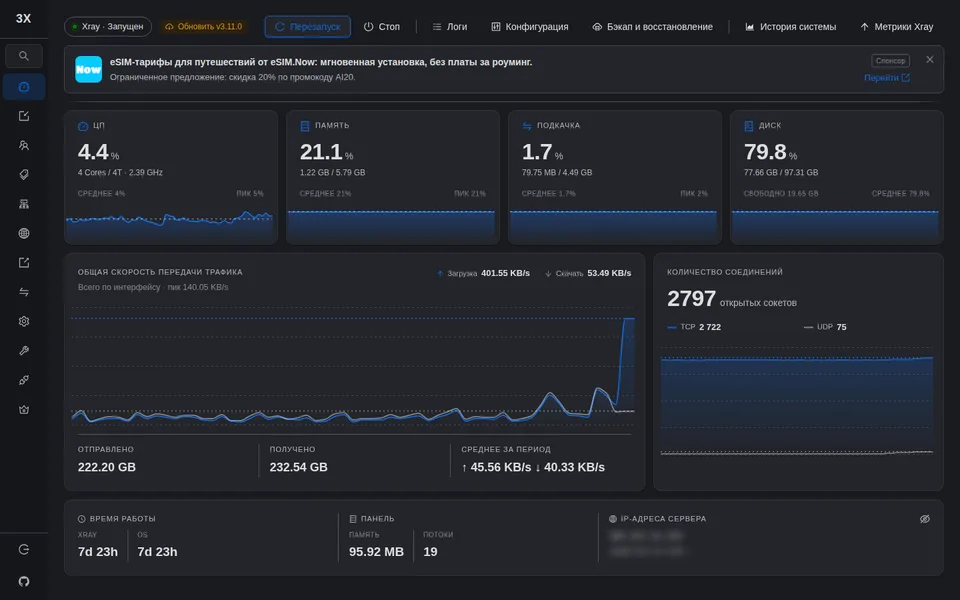The image size is (960, 600).
Task: Click the tag icon in sidebar
Action: pos(24,174)
